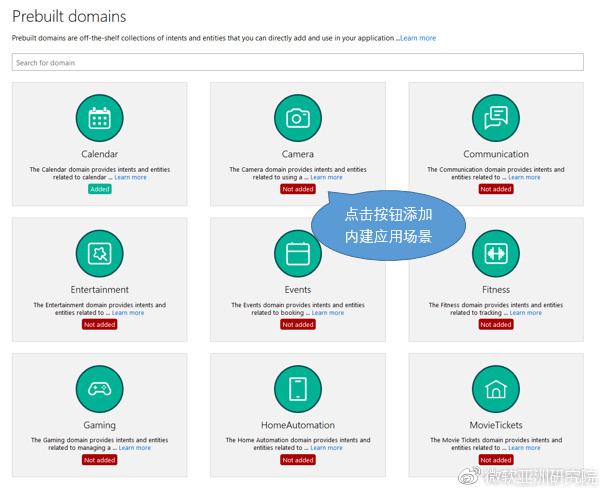Click the Entertainment domain icon

[x=99, y=253]
